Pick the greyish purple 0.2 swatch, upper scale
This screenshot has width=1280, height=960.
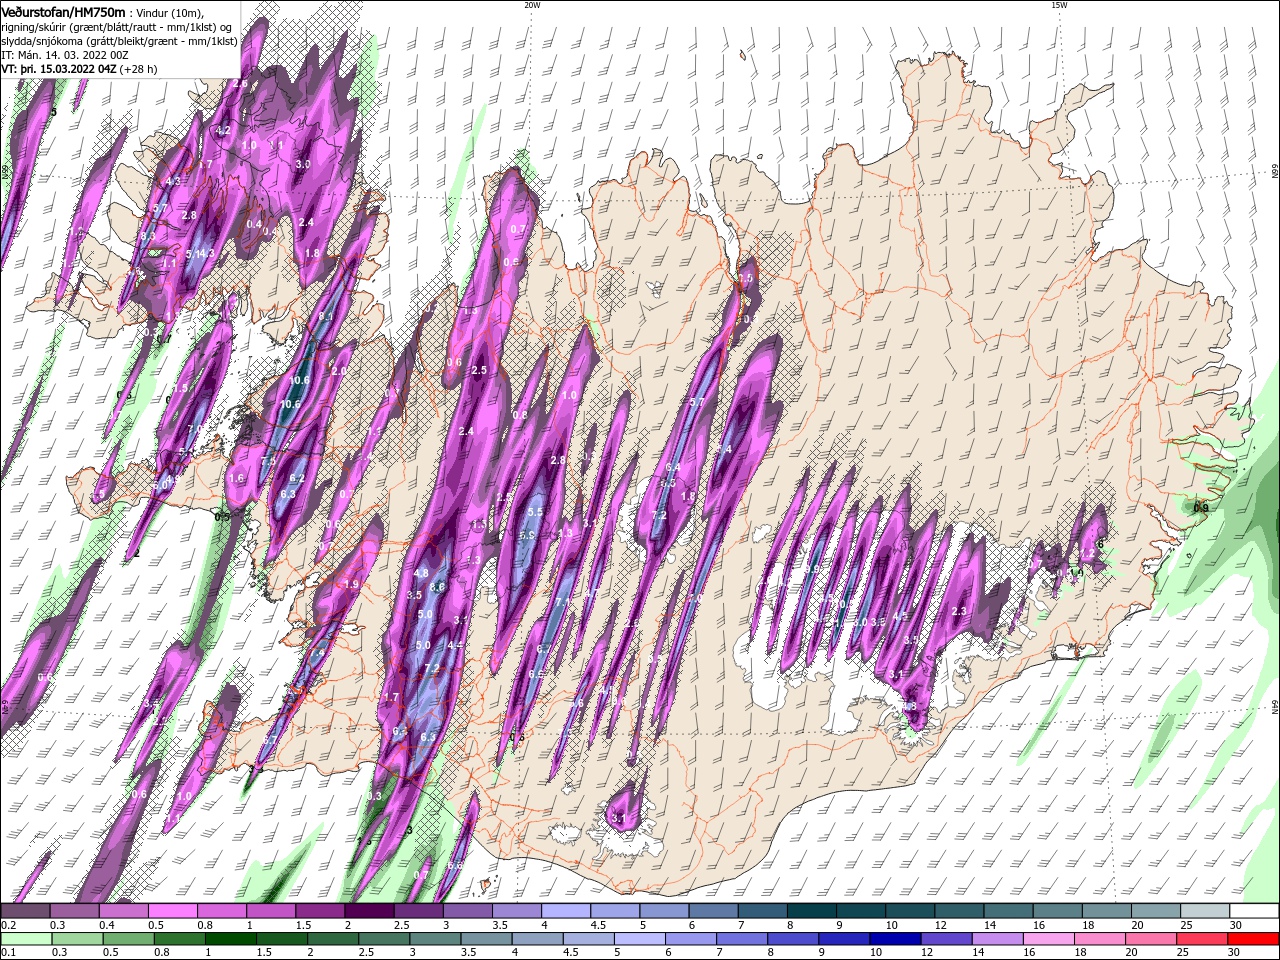pos(25,911)
